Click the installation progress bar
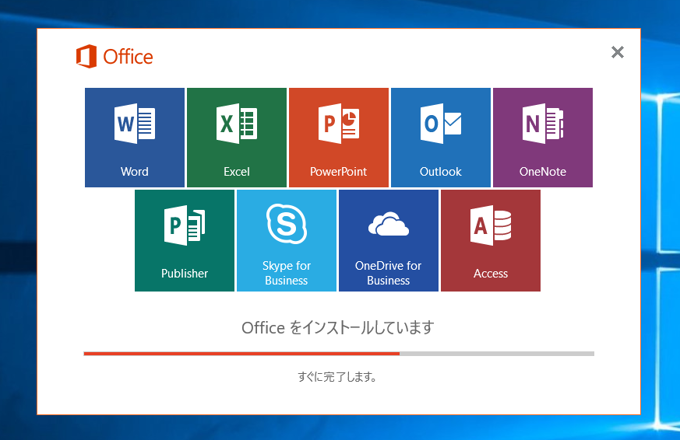The height and width of the screenshot is (440, 680). coord(339,354)
